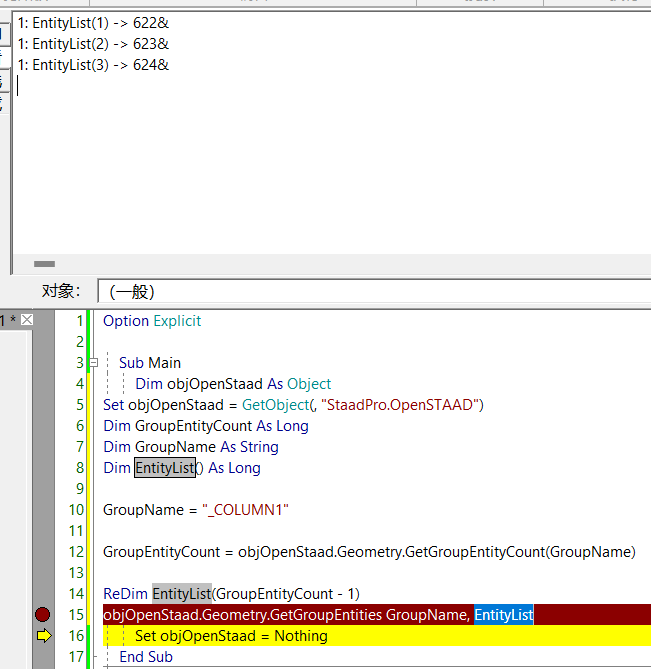Close the macro tab with the X icon
The height and width of the screenshot is (669, 651).
[27, 320]
